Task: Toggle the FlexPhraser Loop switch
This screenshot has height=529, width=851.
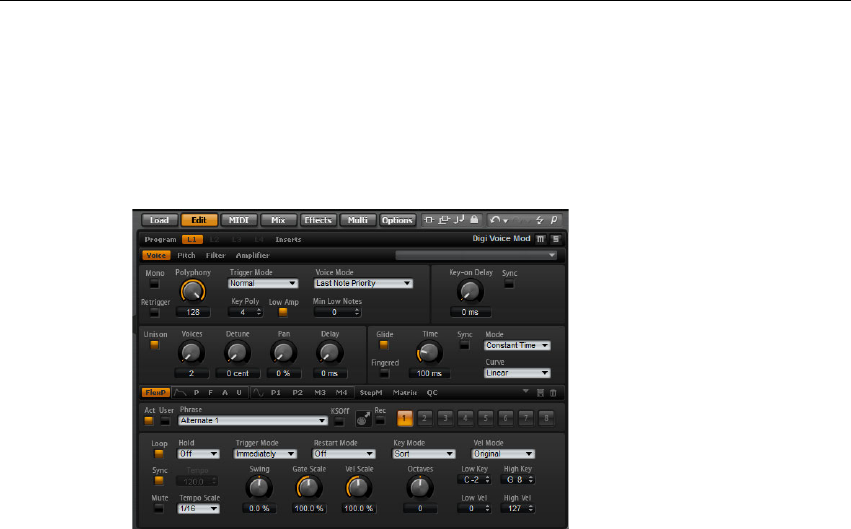Action: click(x=158, y=454)
